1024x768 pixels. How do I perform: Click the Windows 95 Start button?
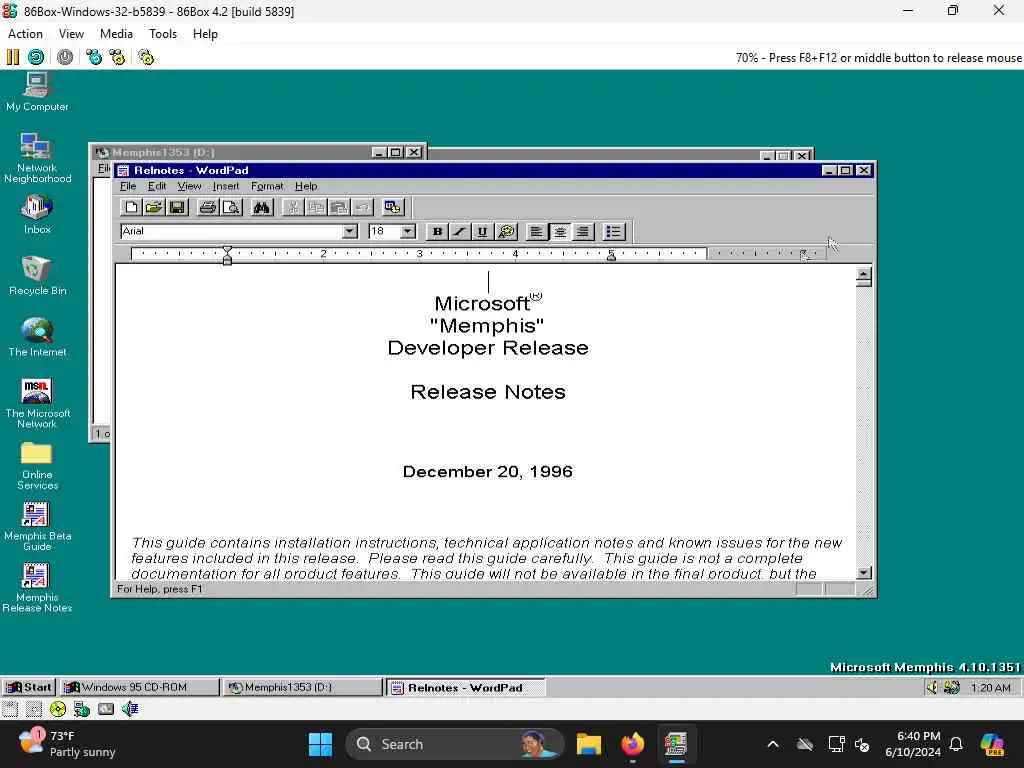point(29,687)
